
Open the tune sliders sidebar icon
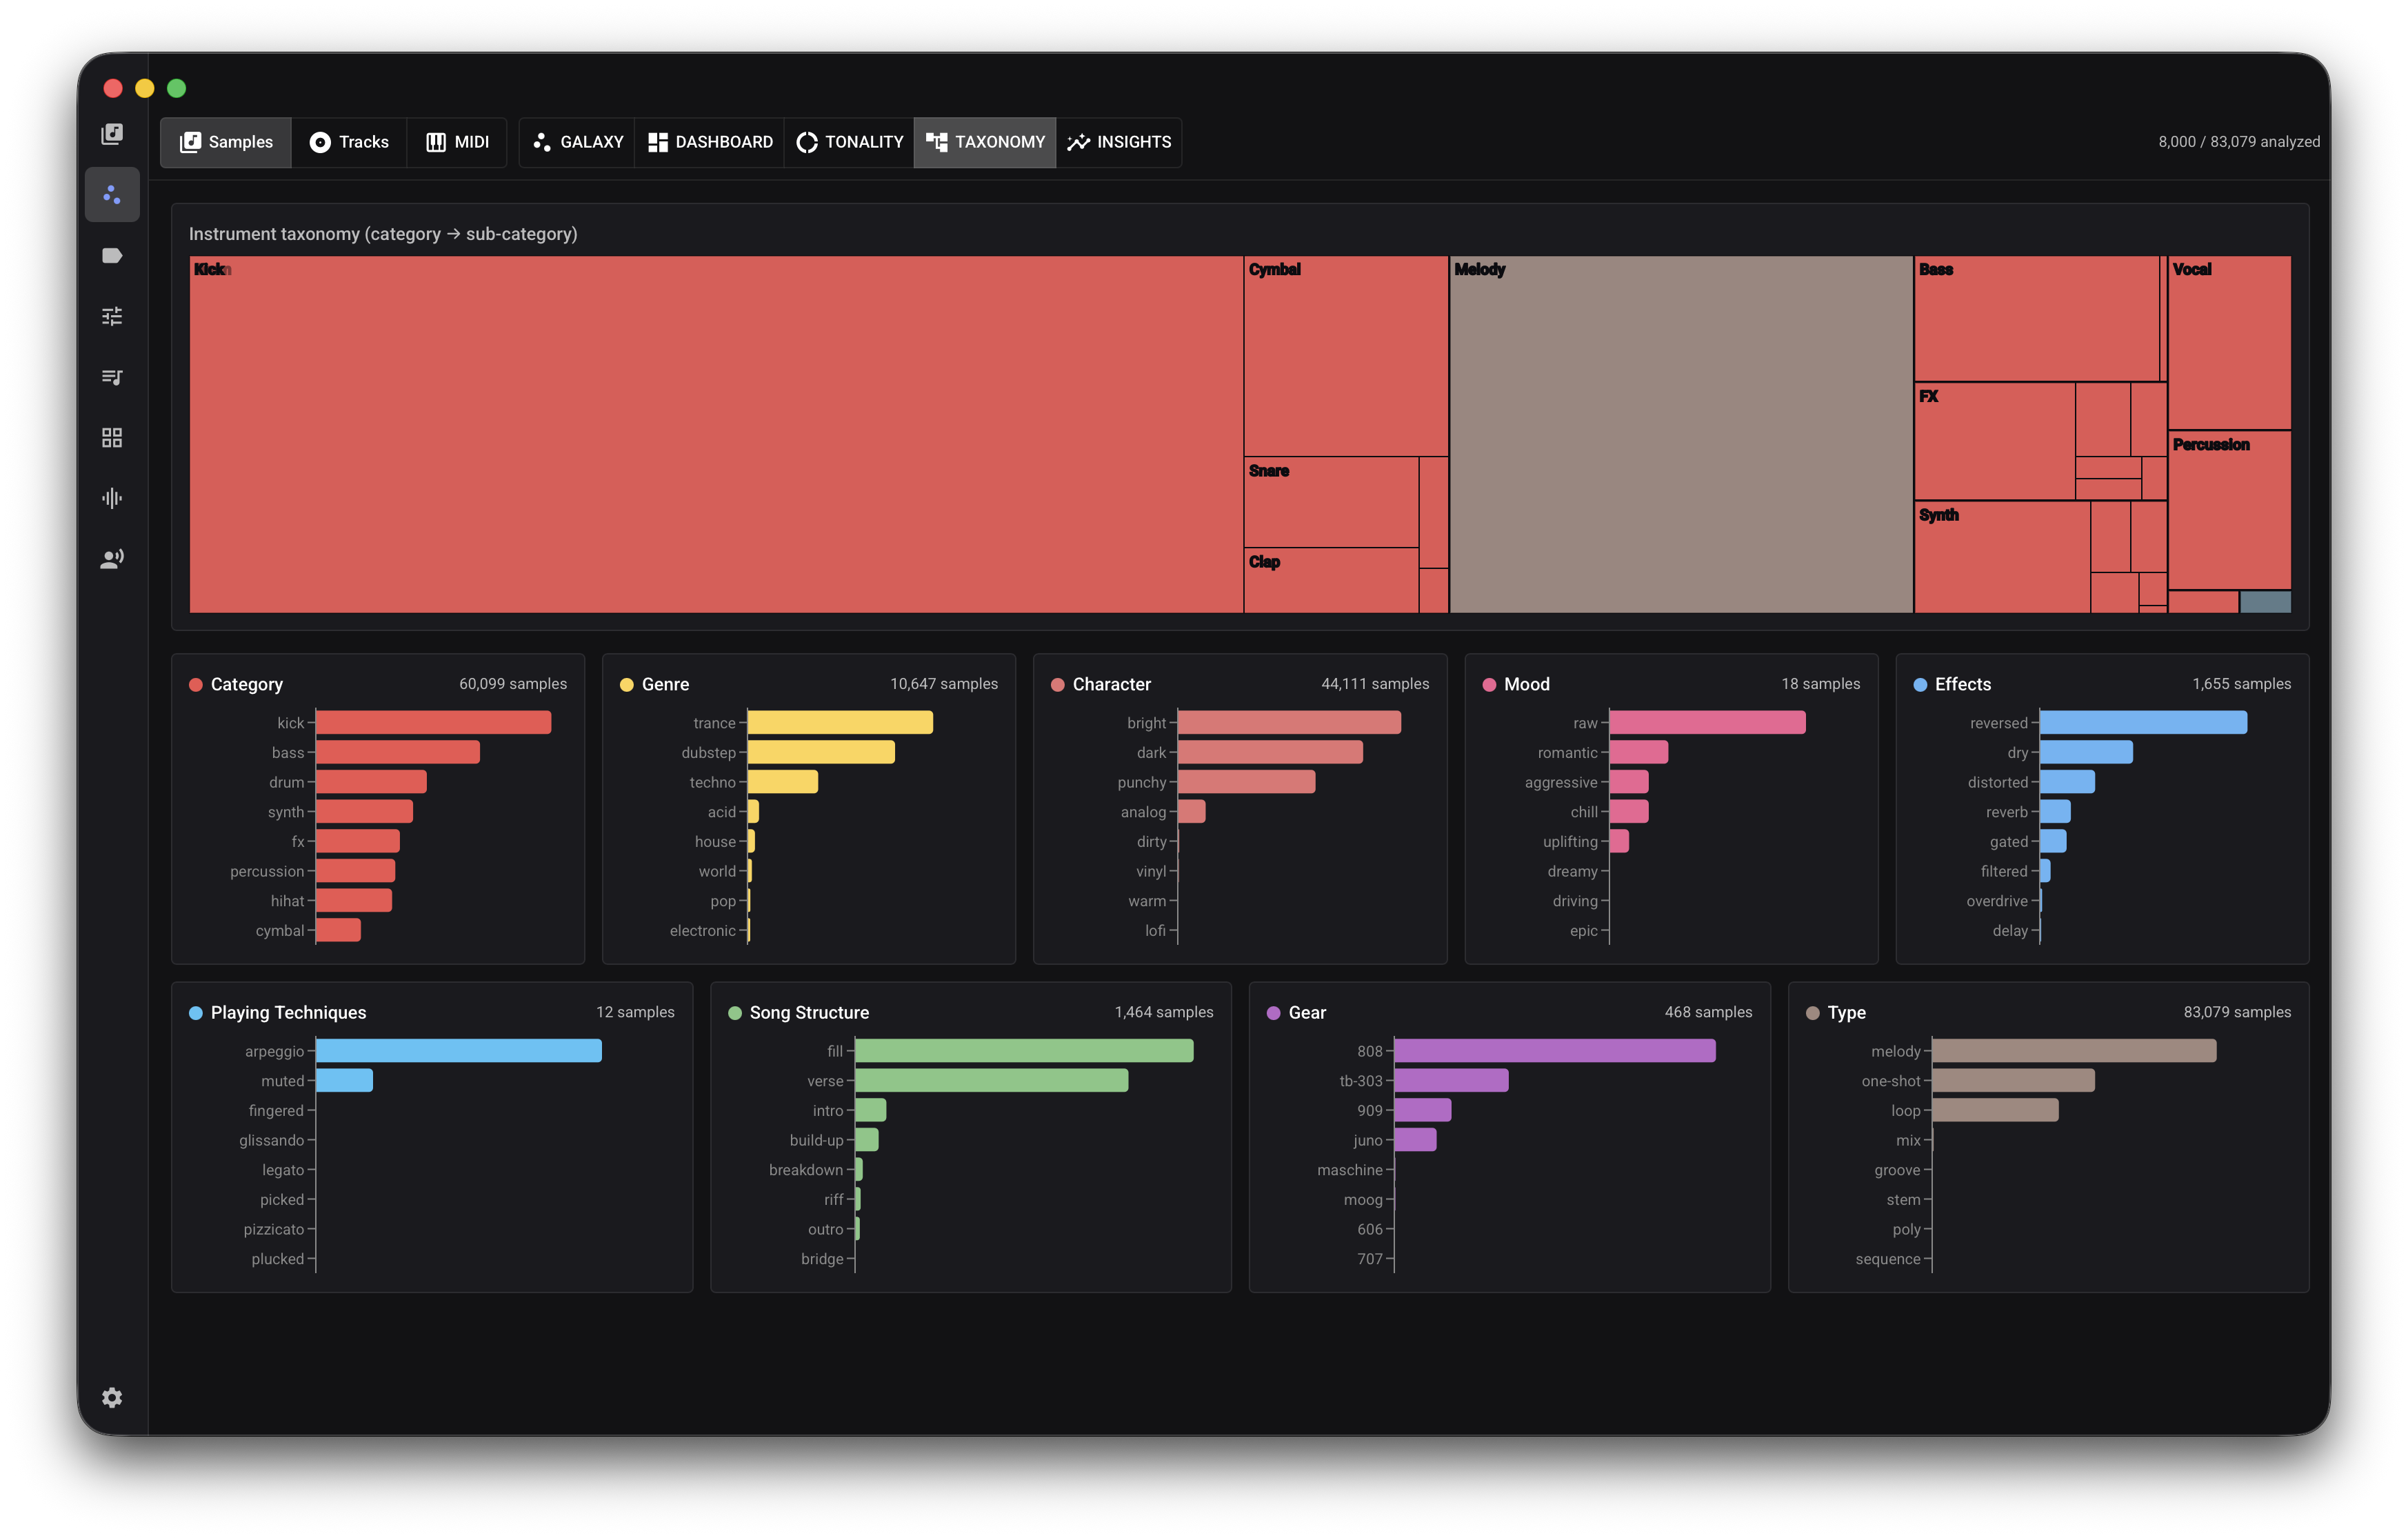[x=112, y=316]
